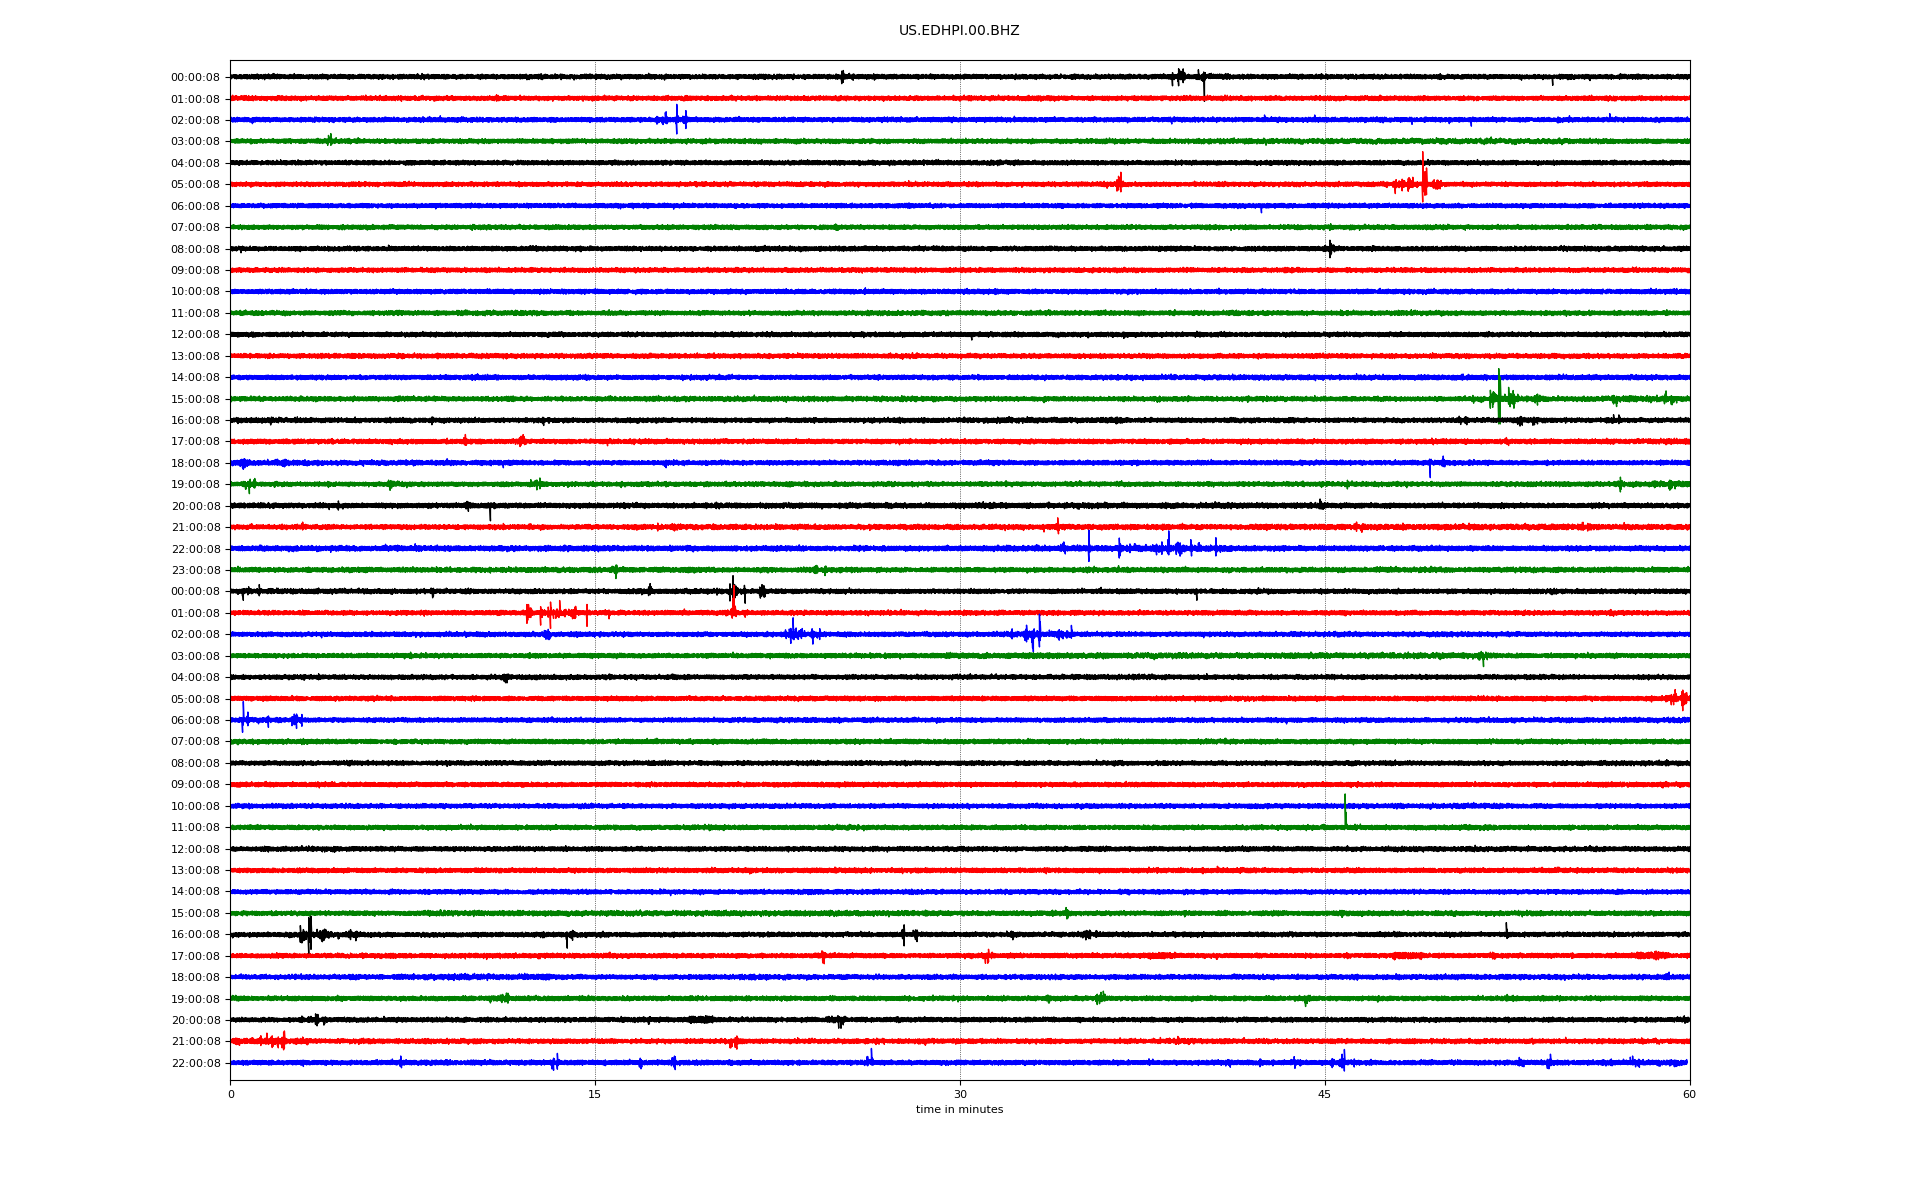Click the x-axis tick label 30
1920x1200 pixels.
pos(960,1094)
